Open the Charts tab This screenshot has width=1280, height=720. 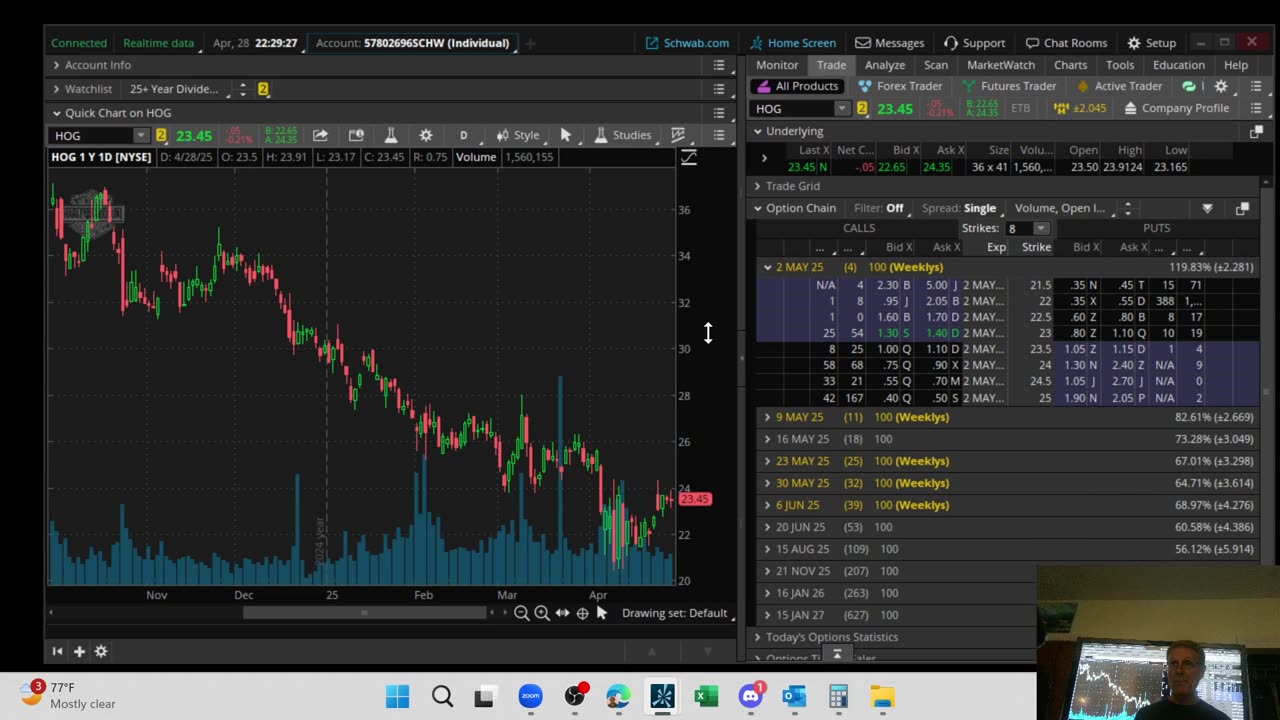pyautogui.click(x=1070, y=65)
